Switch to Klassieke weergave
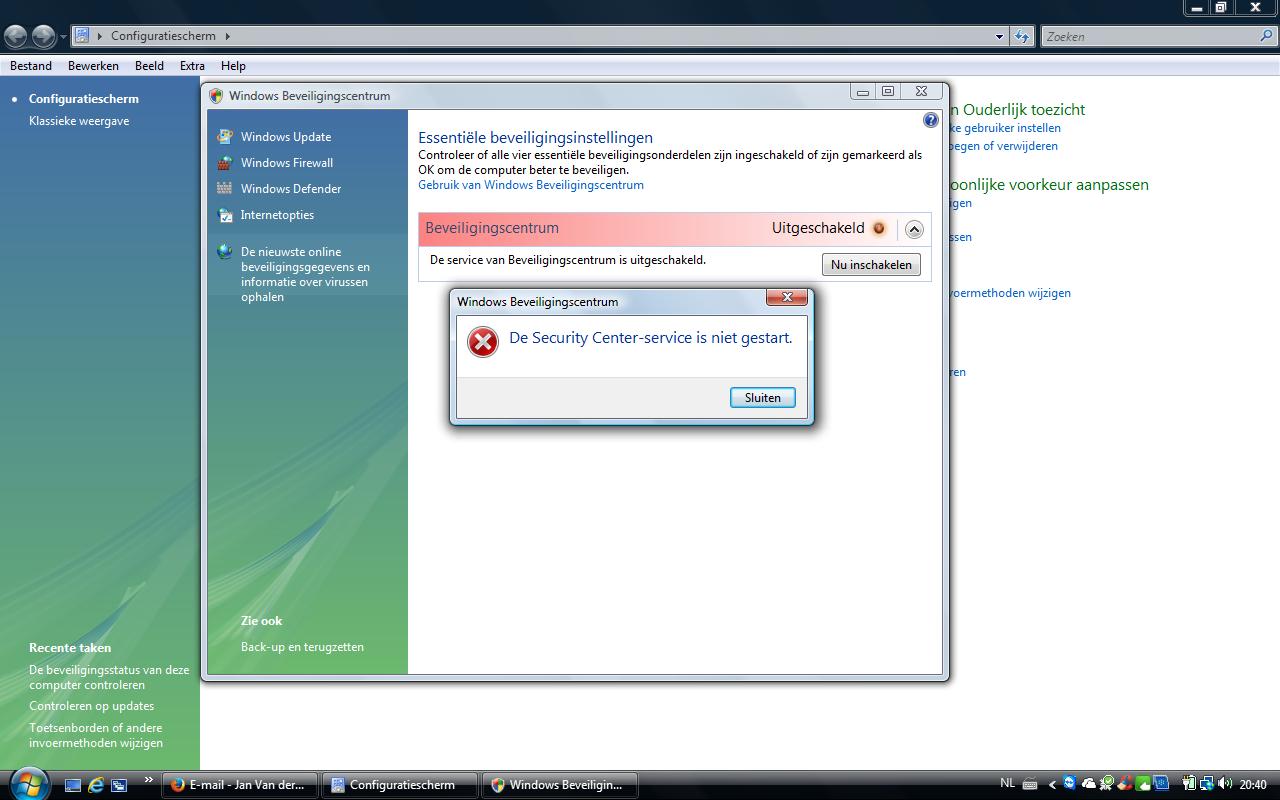The height and width of the screenshot is (800, 1280). tap(79, 121)
